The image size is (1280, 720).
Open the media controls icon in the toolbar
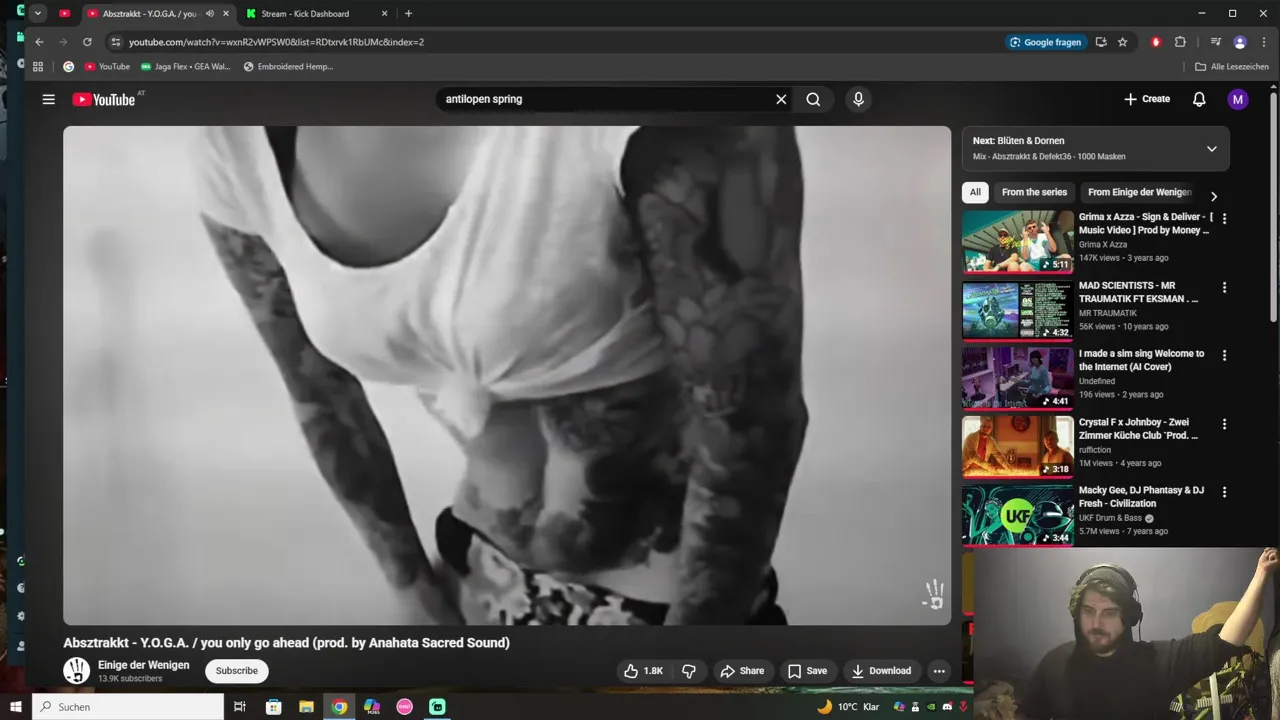[x=1216, y=42]
